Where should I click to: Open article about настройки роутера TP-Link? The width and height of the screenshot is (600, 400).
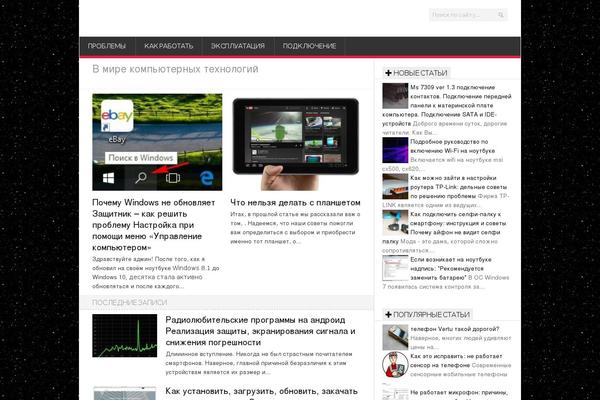[x=458, y=187]
